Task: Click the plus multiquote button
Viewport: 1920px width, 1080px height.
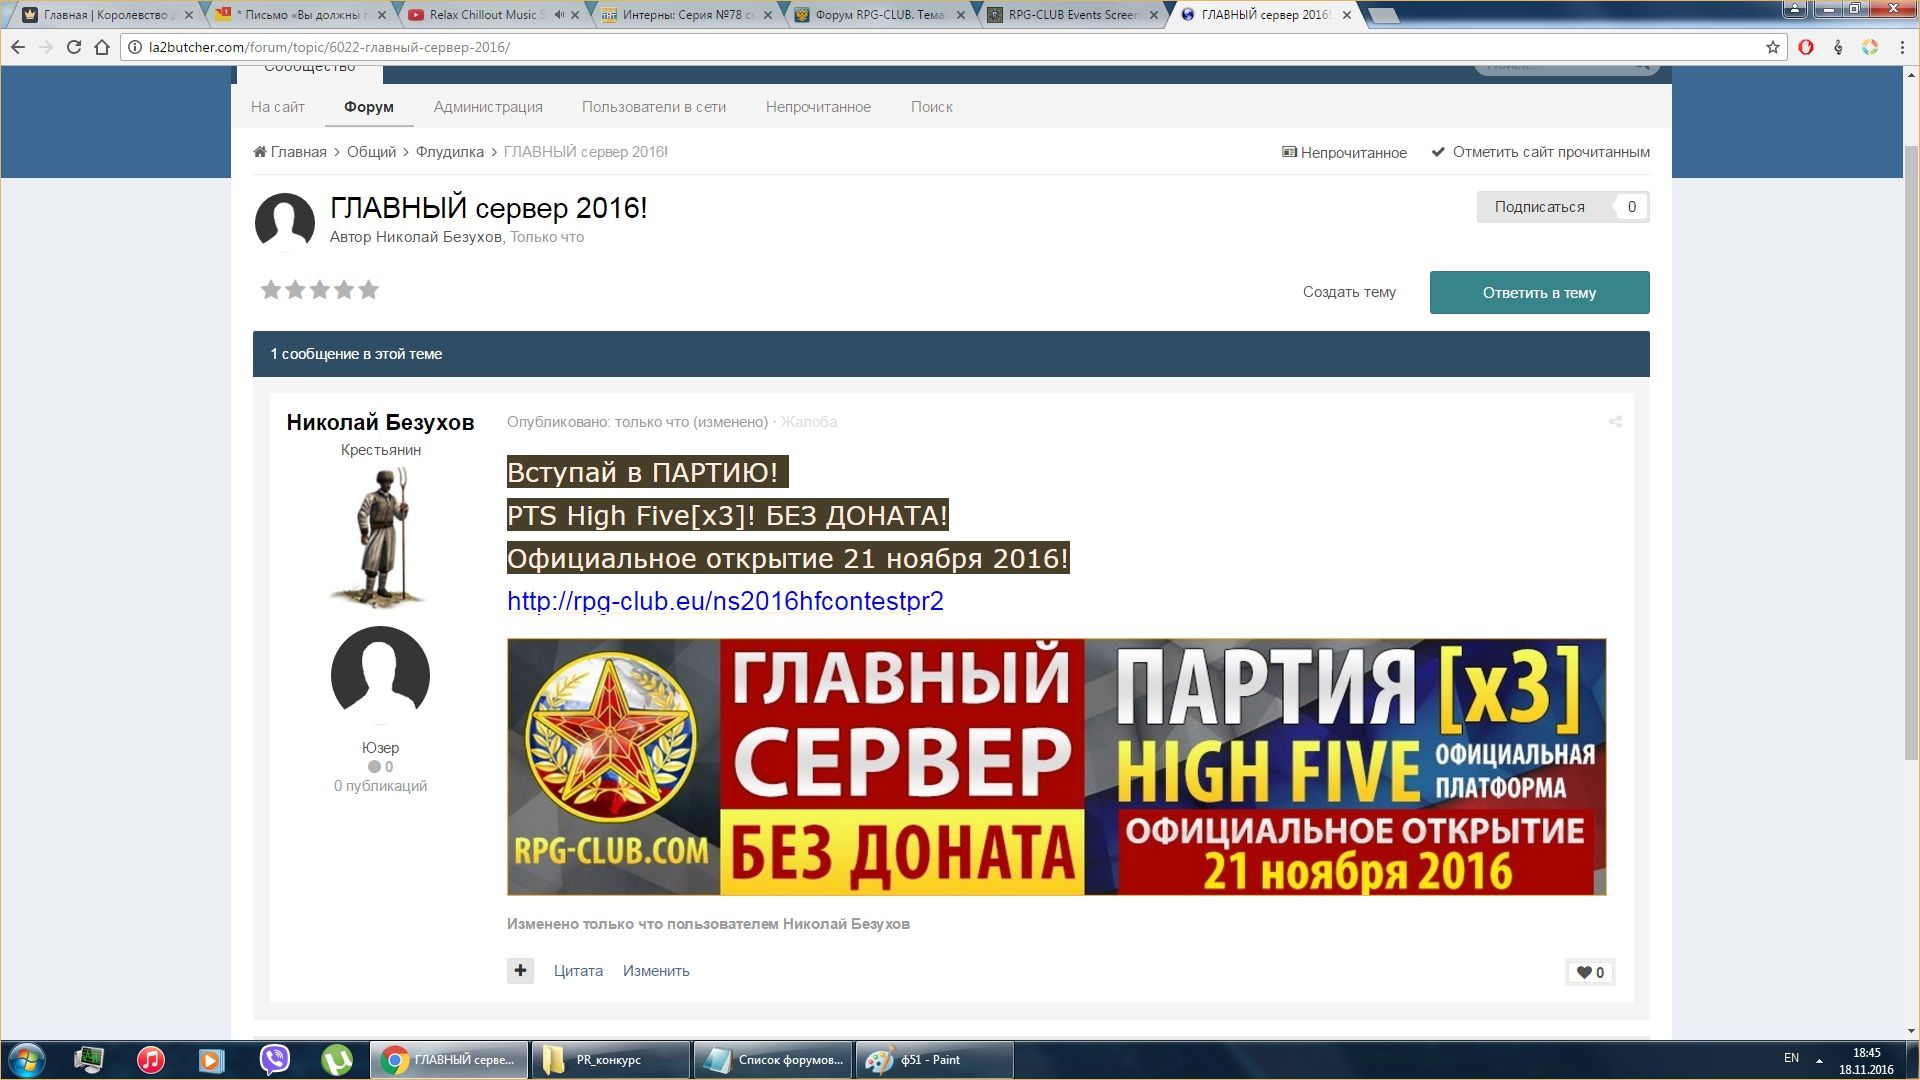Action: click(520, 970)
